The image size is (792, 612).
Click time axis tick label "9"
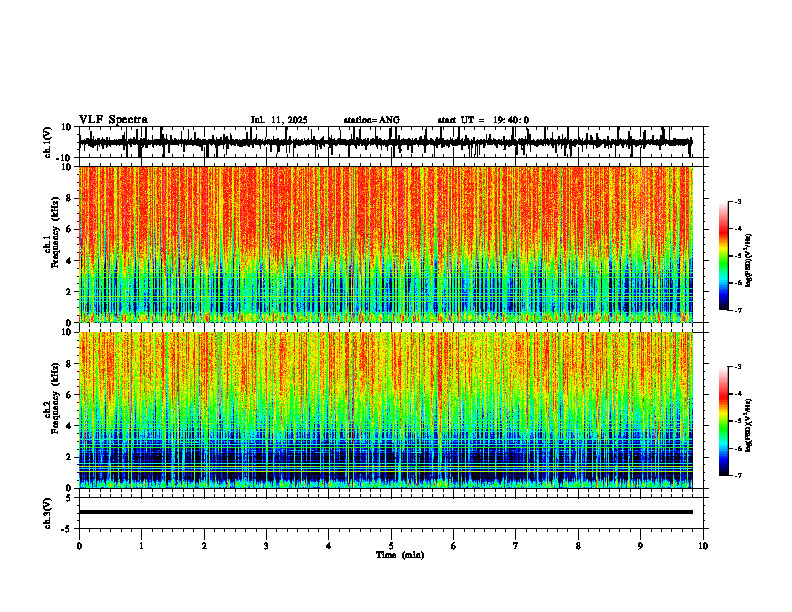pos(640,546)
